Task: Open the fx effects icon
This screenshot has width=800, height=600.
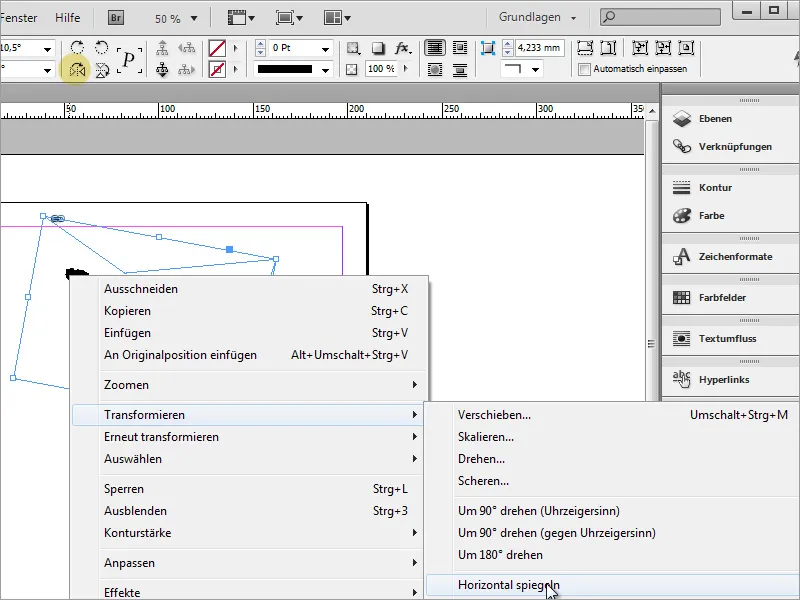Action: (403, 48)
